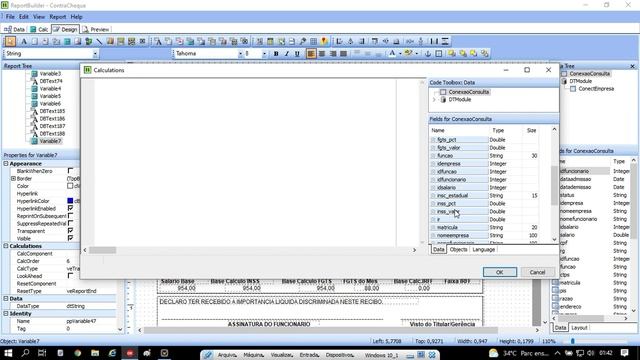This screenshot has width=640, height=360.
Task: Click the Color property swatch
Action: tap(70, 186)
